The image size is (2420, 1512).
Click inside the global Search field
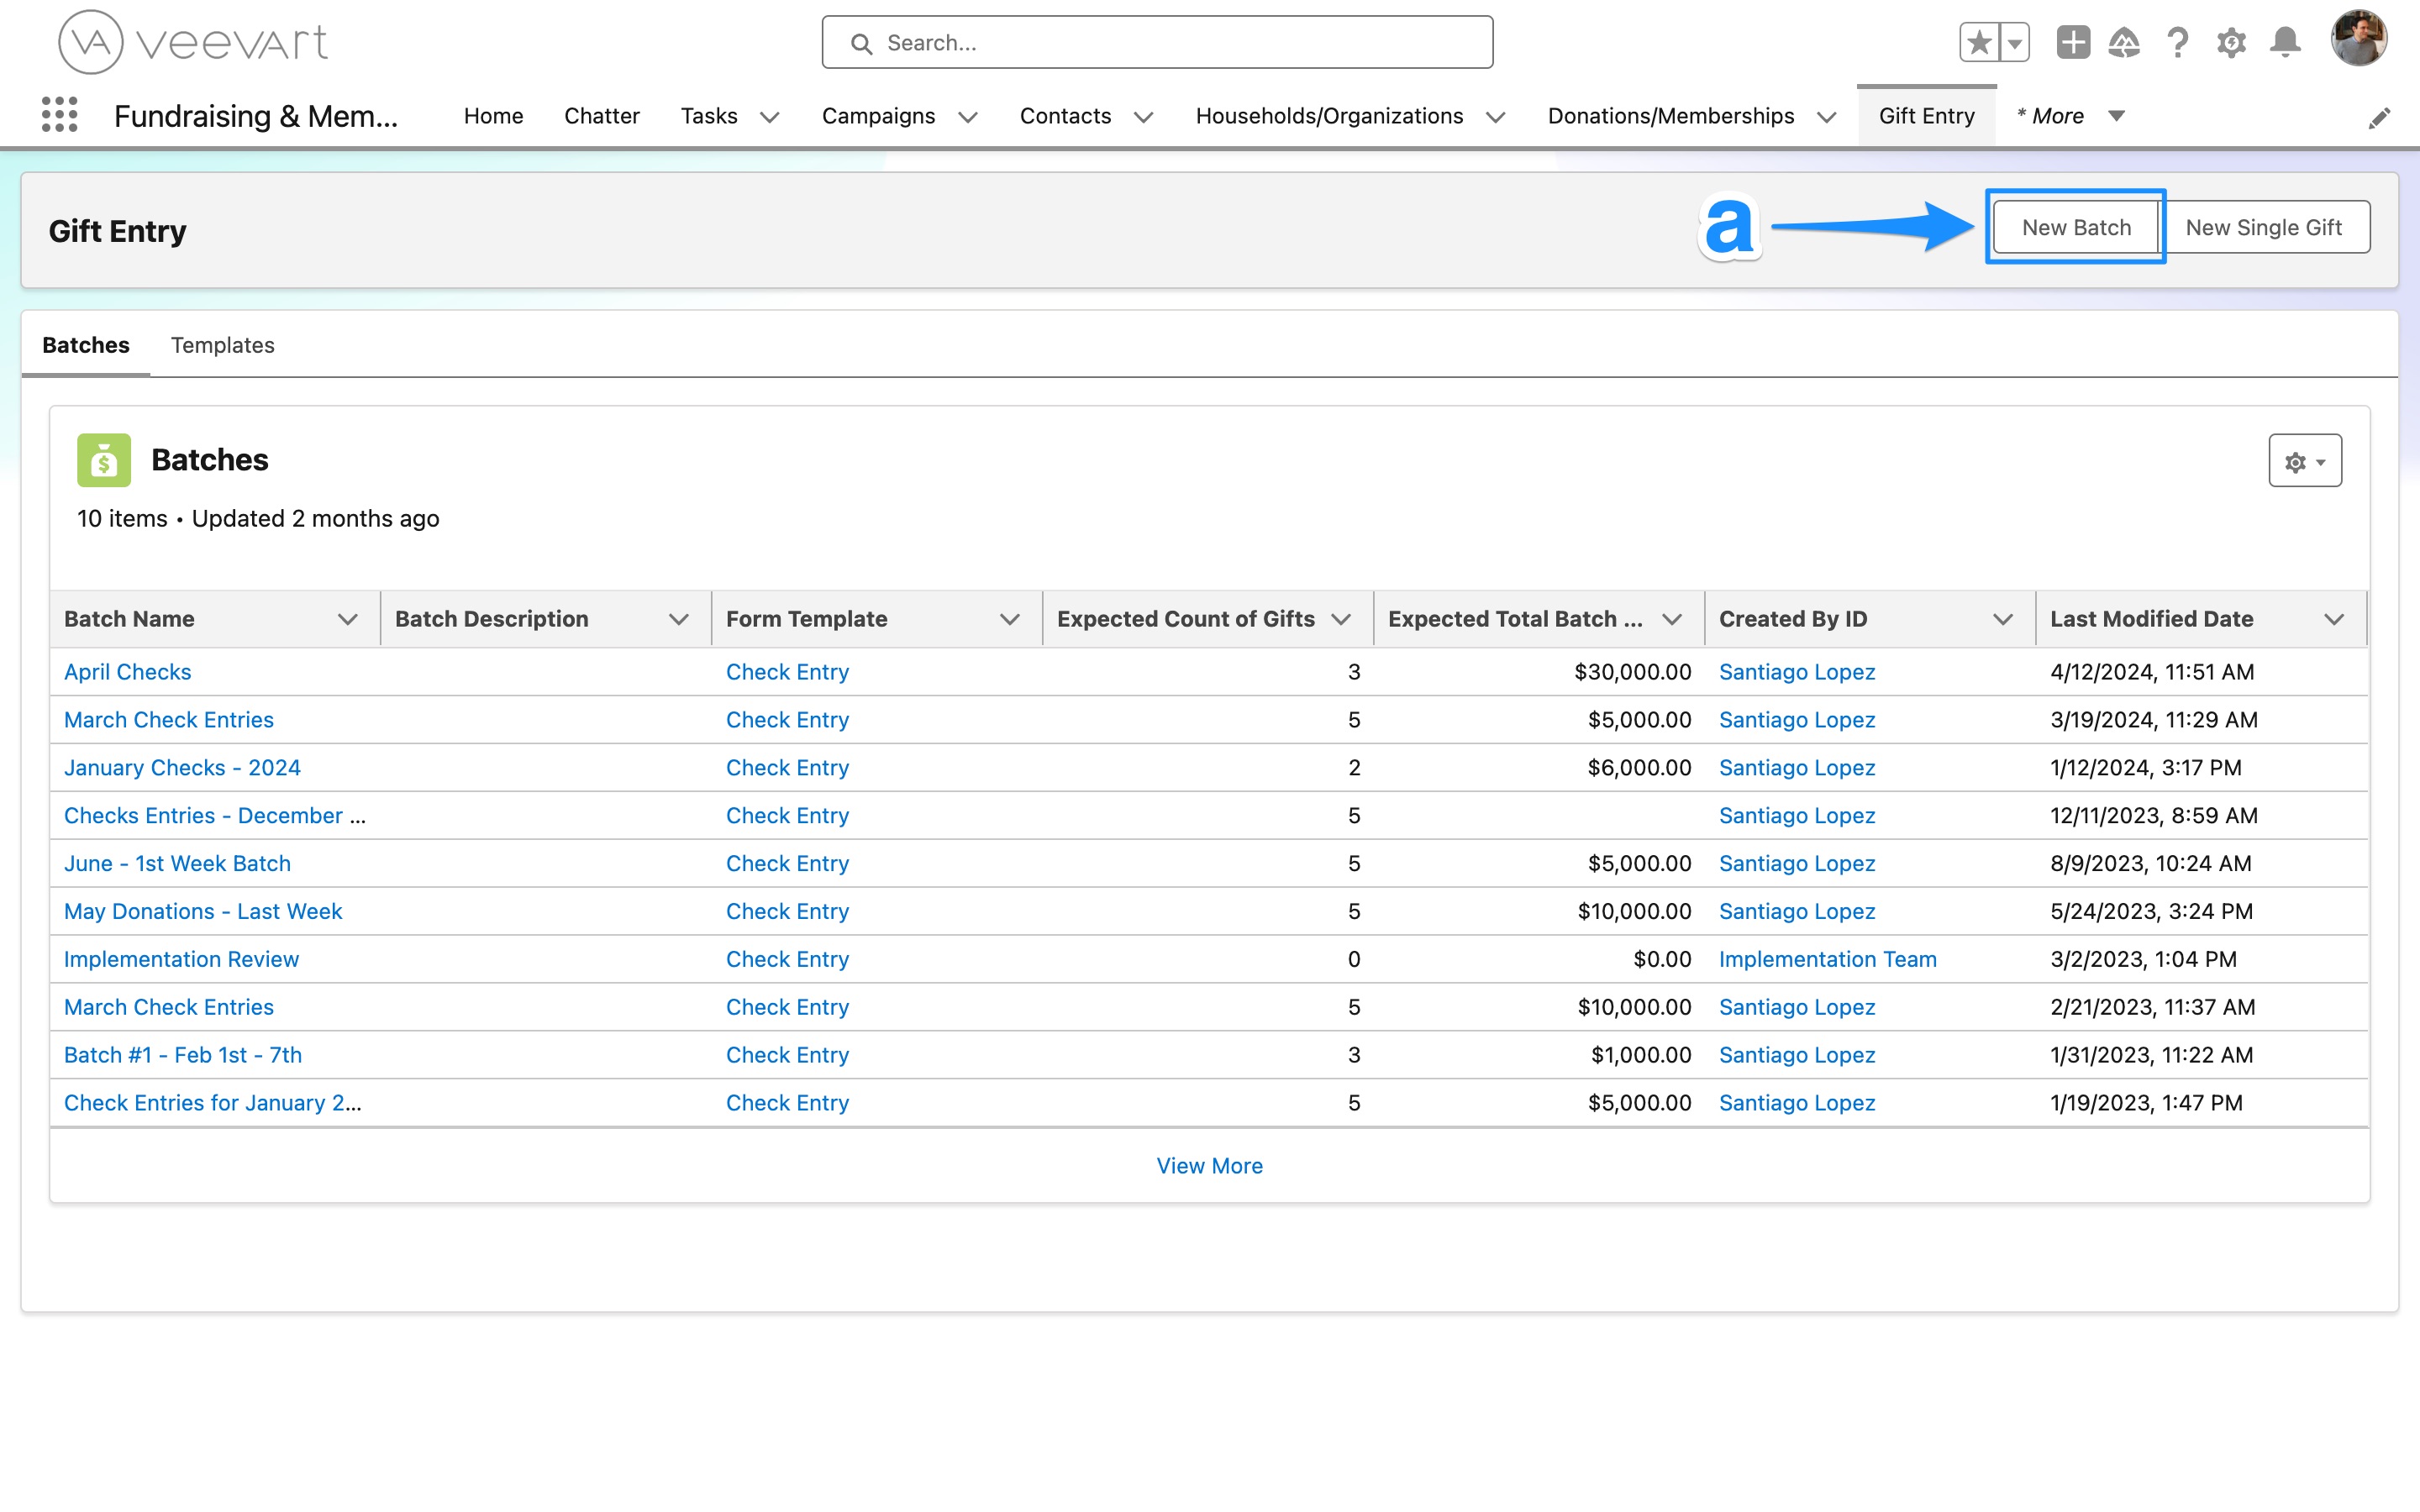(x=1156, y=42)
